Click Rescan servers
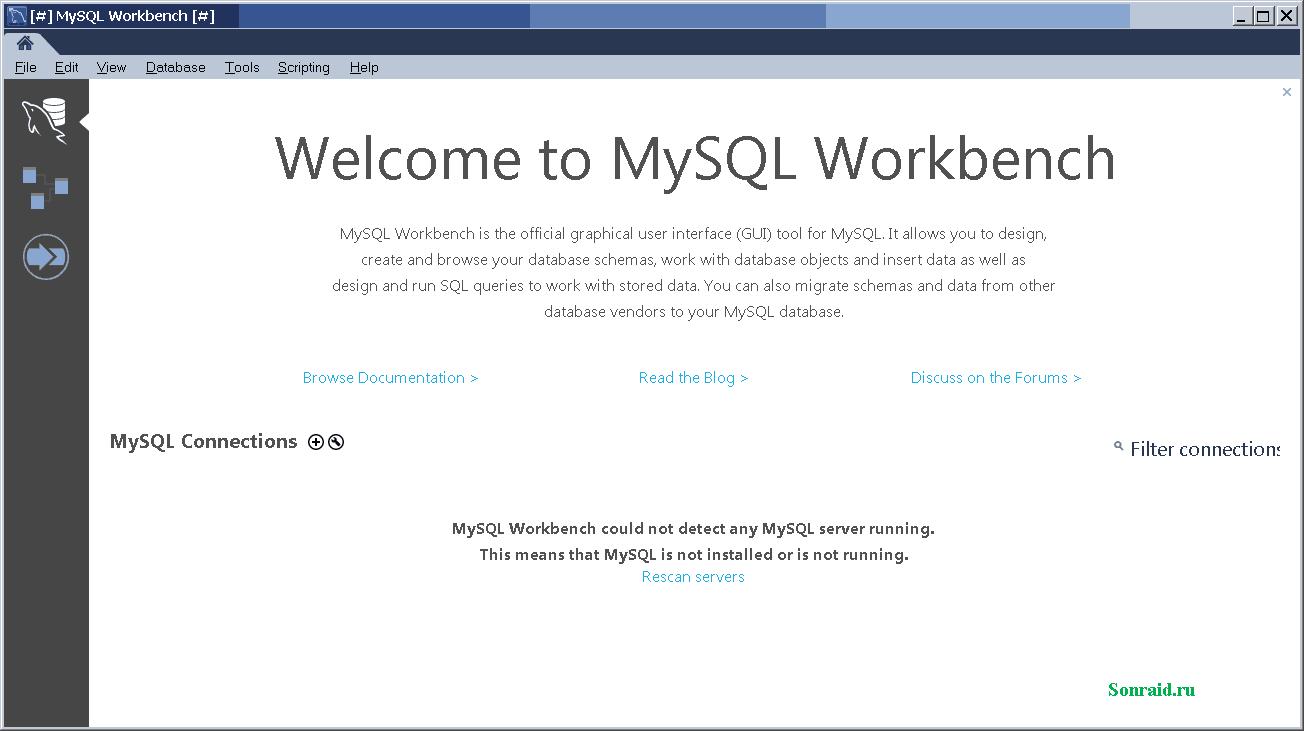1304x731 pixels. pyautogui.click(x=693, y=576)
